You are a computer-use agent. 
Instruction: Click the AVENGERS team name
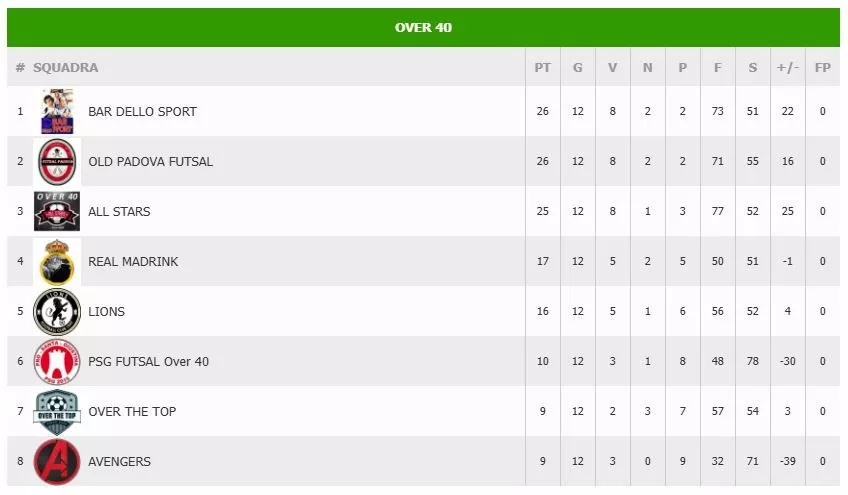120,462
